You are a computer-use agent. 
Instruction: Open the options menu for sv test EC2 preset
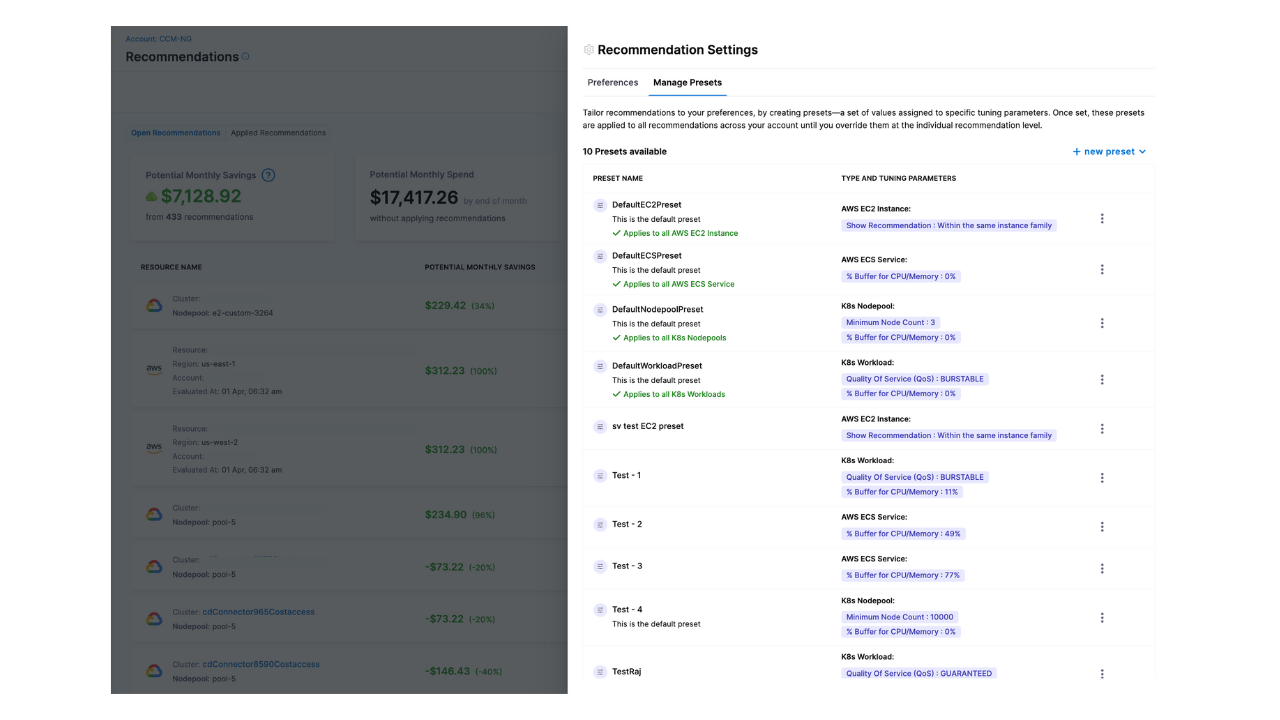[x=1102, y=429]
